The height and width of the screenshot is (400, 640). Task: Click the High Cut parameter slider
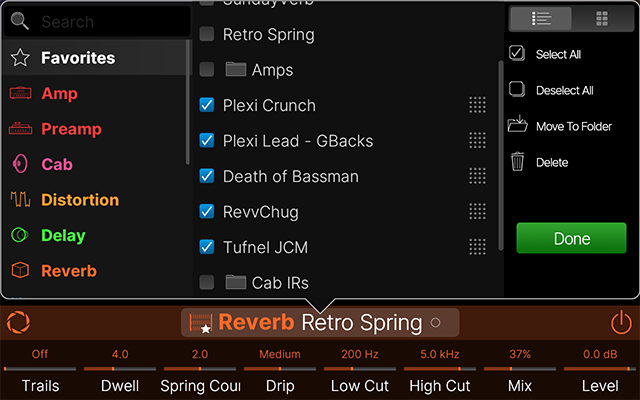point(440,369)
